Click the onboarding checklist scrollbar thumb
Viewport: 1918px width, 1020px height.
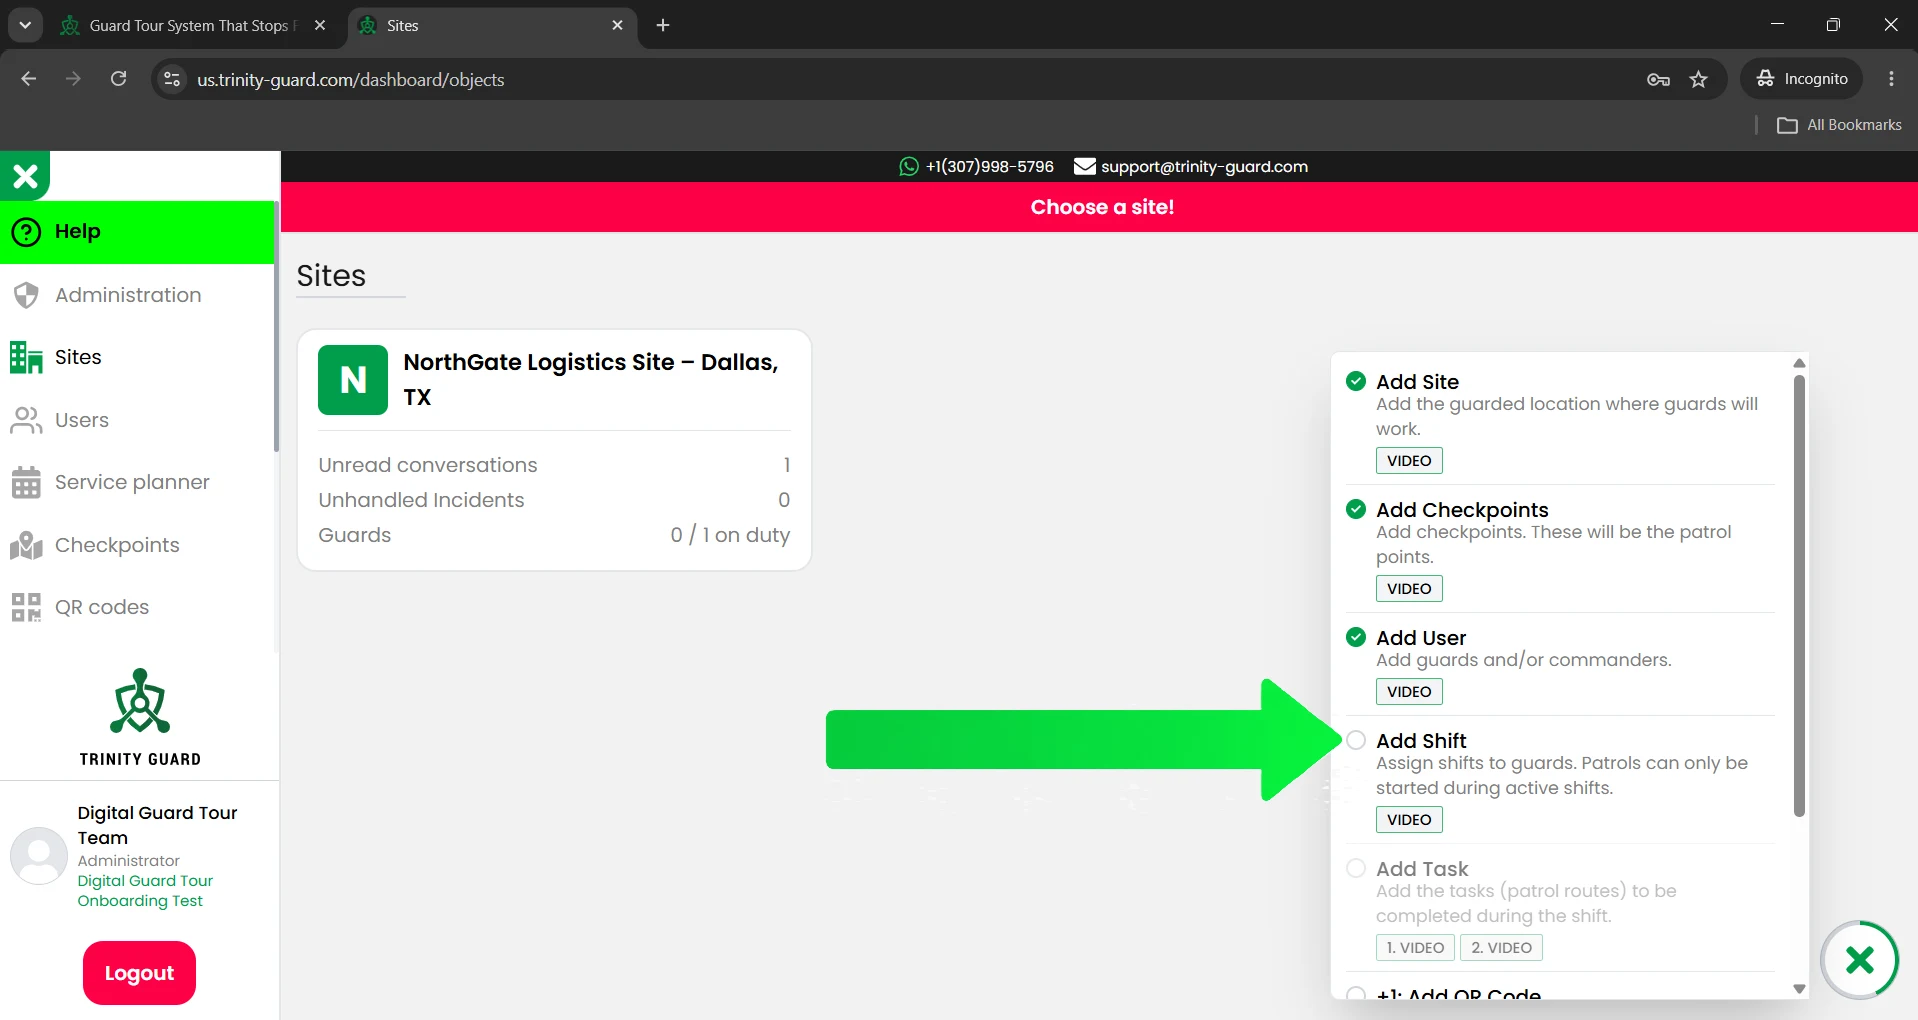(x=1799, y=596)
